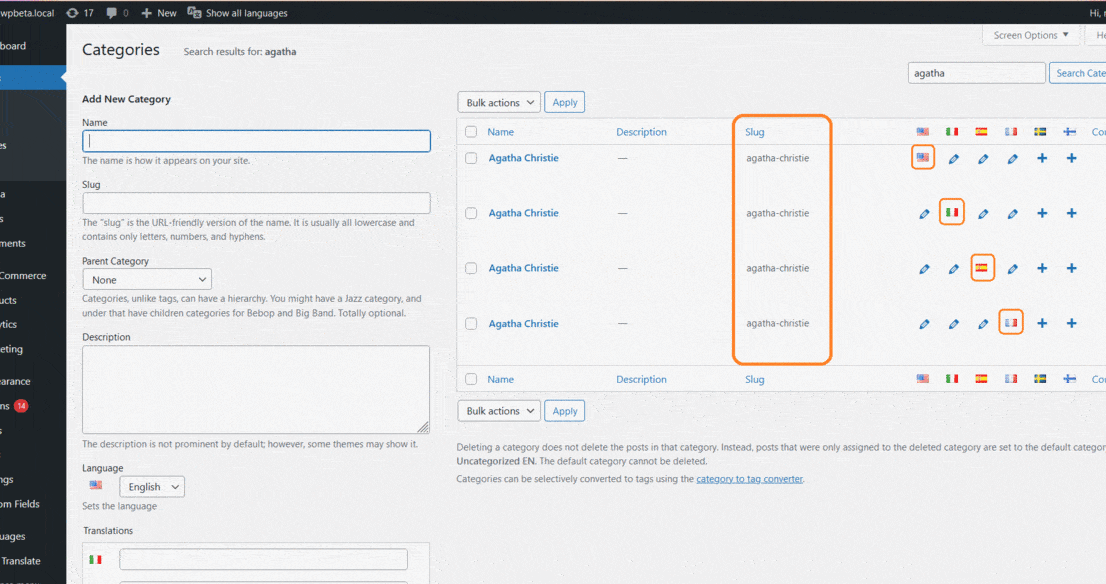Click the Spanish flag in third Agatha row
1106x584 pixels.
pyautogui.click(x=981, y=267)
